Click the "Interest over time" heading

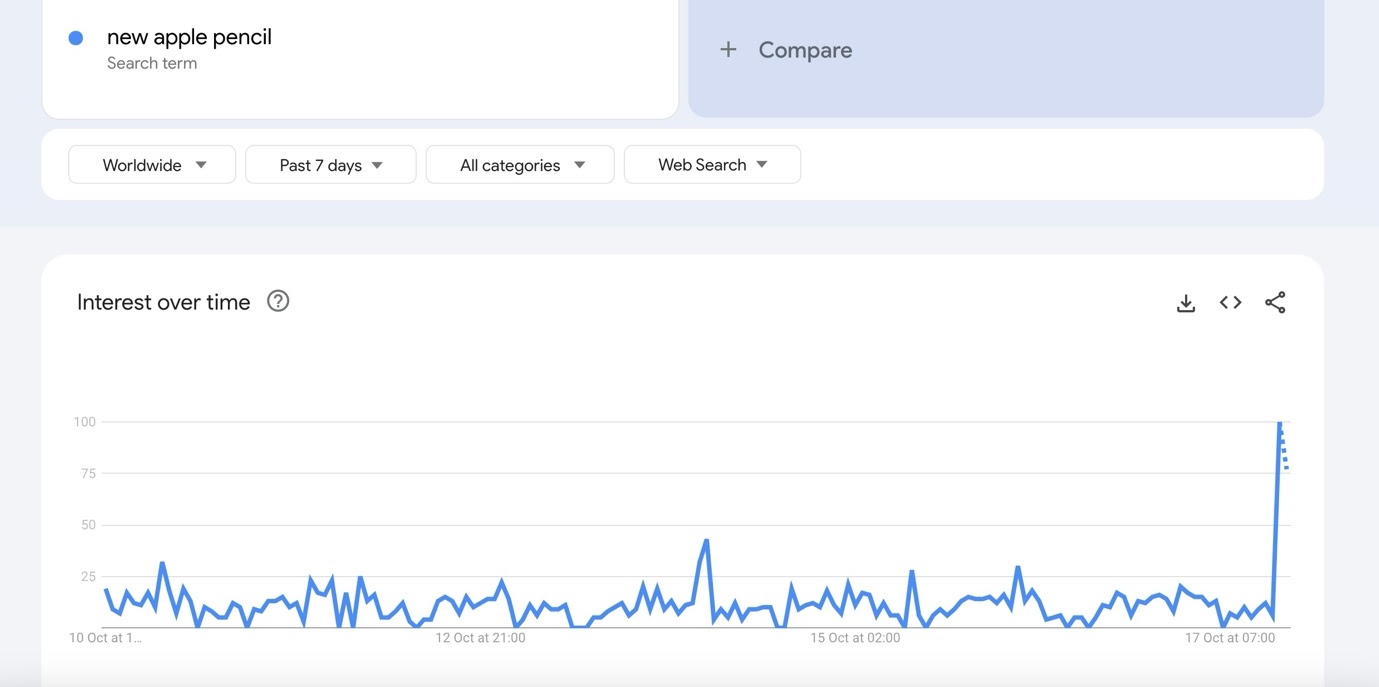pos(164,302)
